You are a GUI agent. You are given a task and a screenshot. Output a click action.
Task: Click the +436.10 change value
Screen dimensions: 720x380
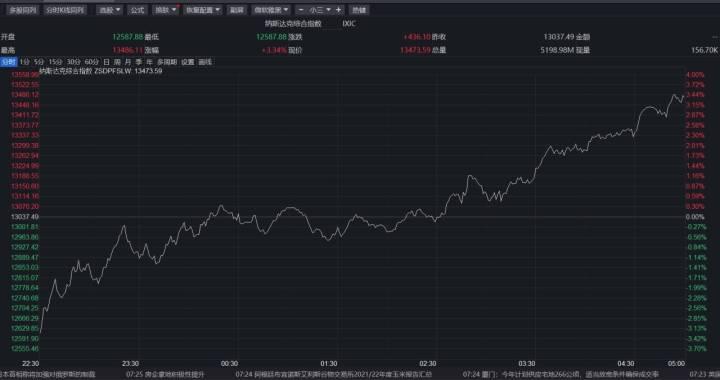pos(417,37)
